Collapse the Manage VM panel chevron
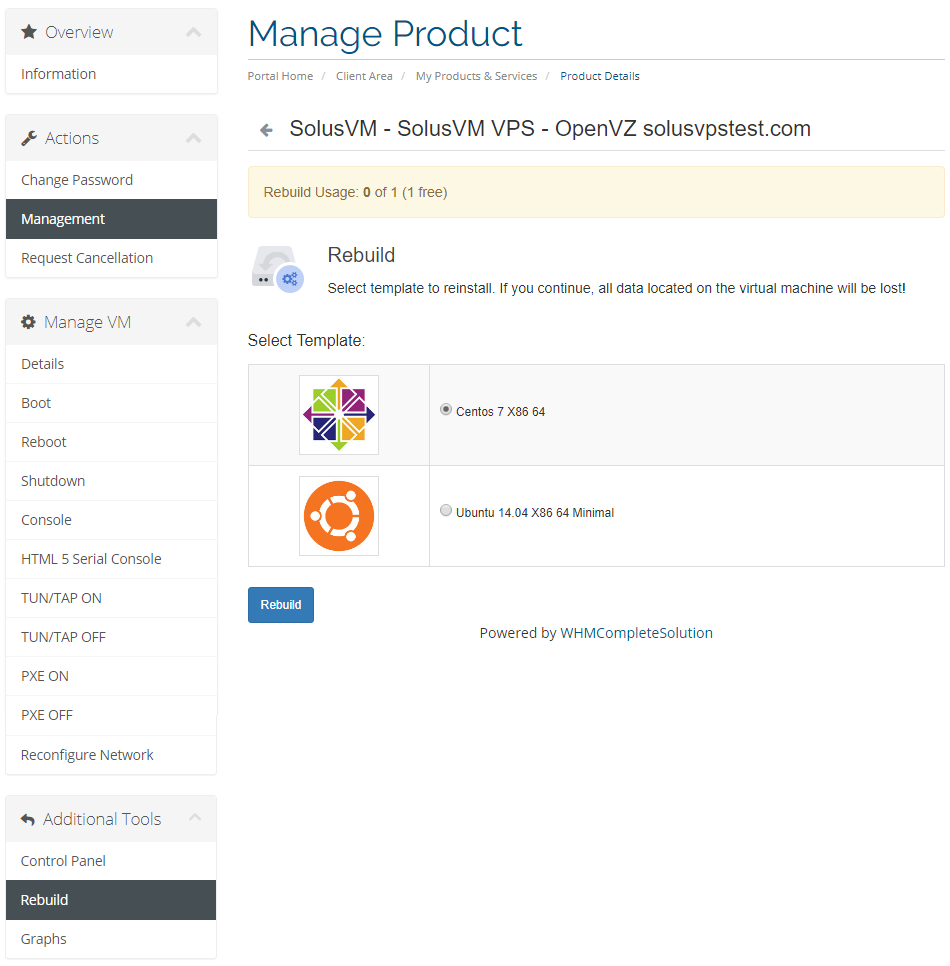This screenshot has height=966, width=950. pyautogui.click(x=194, y=322)
